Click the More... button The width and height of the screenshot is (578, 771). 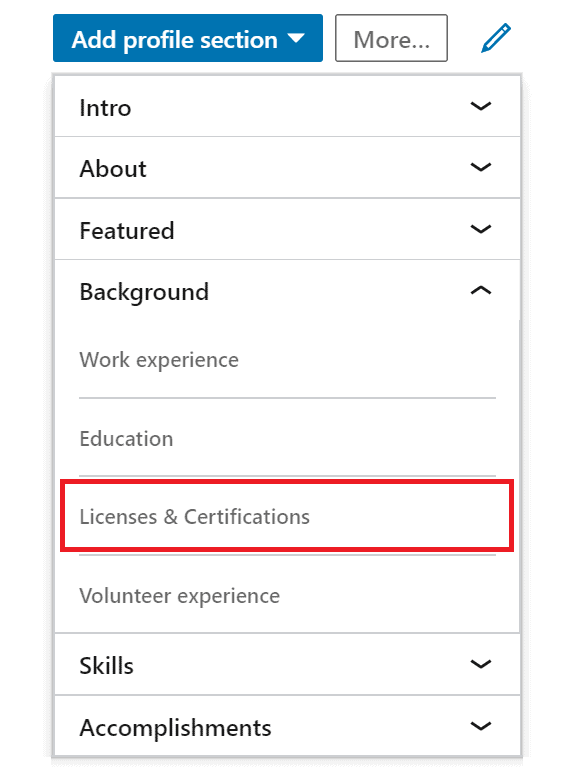392,38
